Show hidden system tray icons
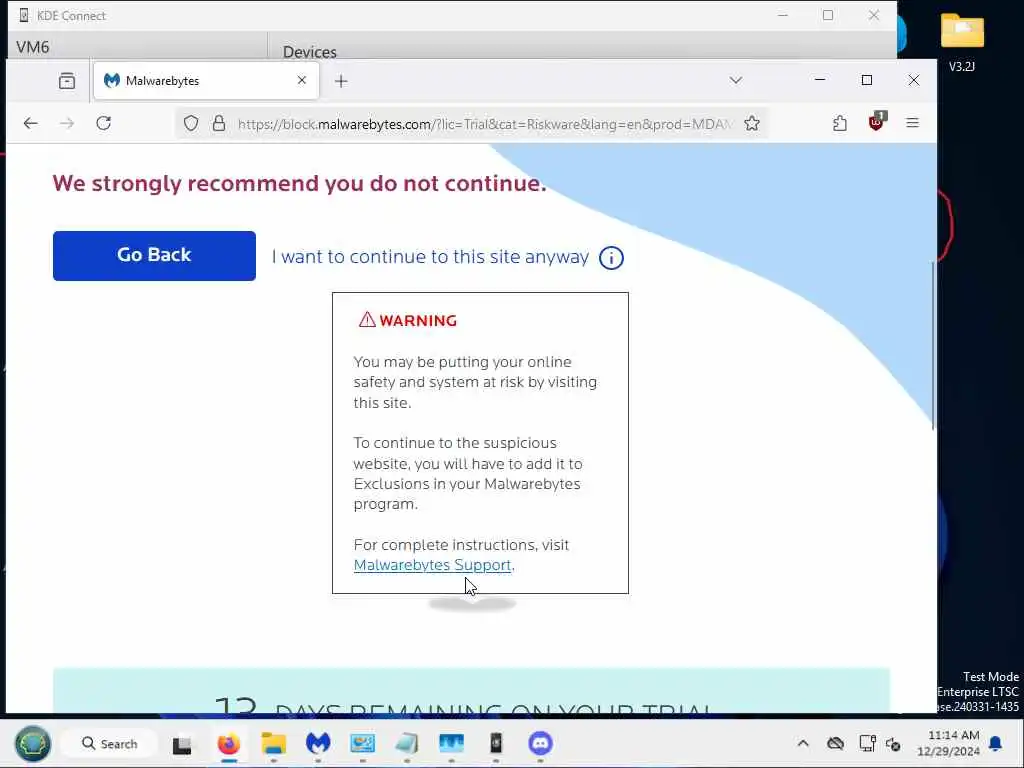This screenshot has width=1024, height=768. pos(803,743)
